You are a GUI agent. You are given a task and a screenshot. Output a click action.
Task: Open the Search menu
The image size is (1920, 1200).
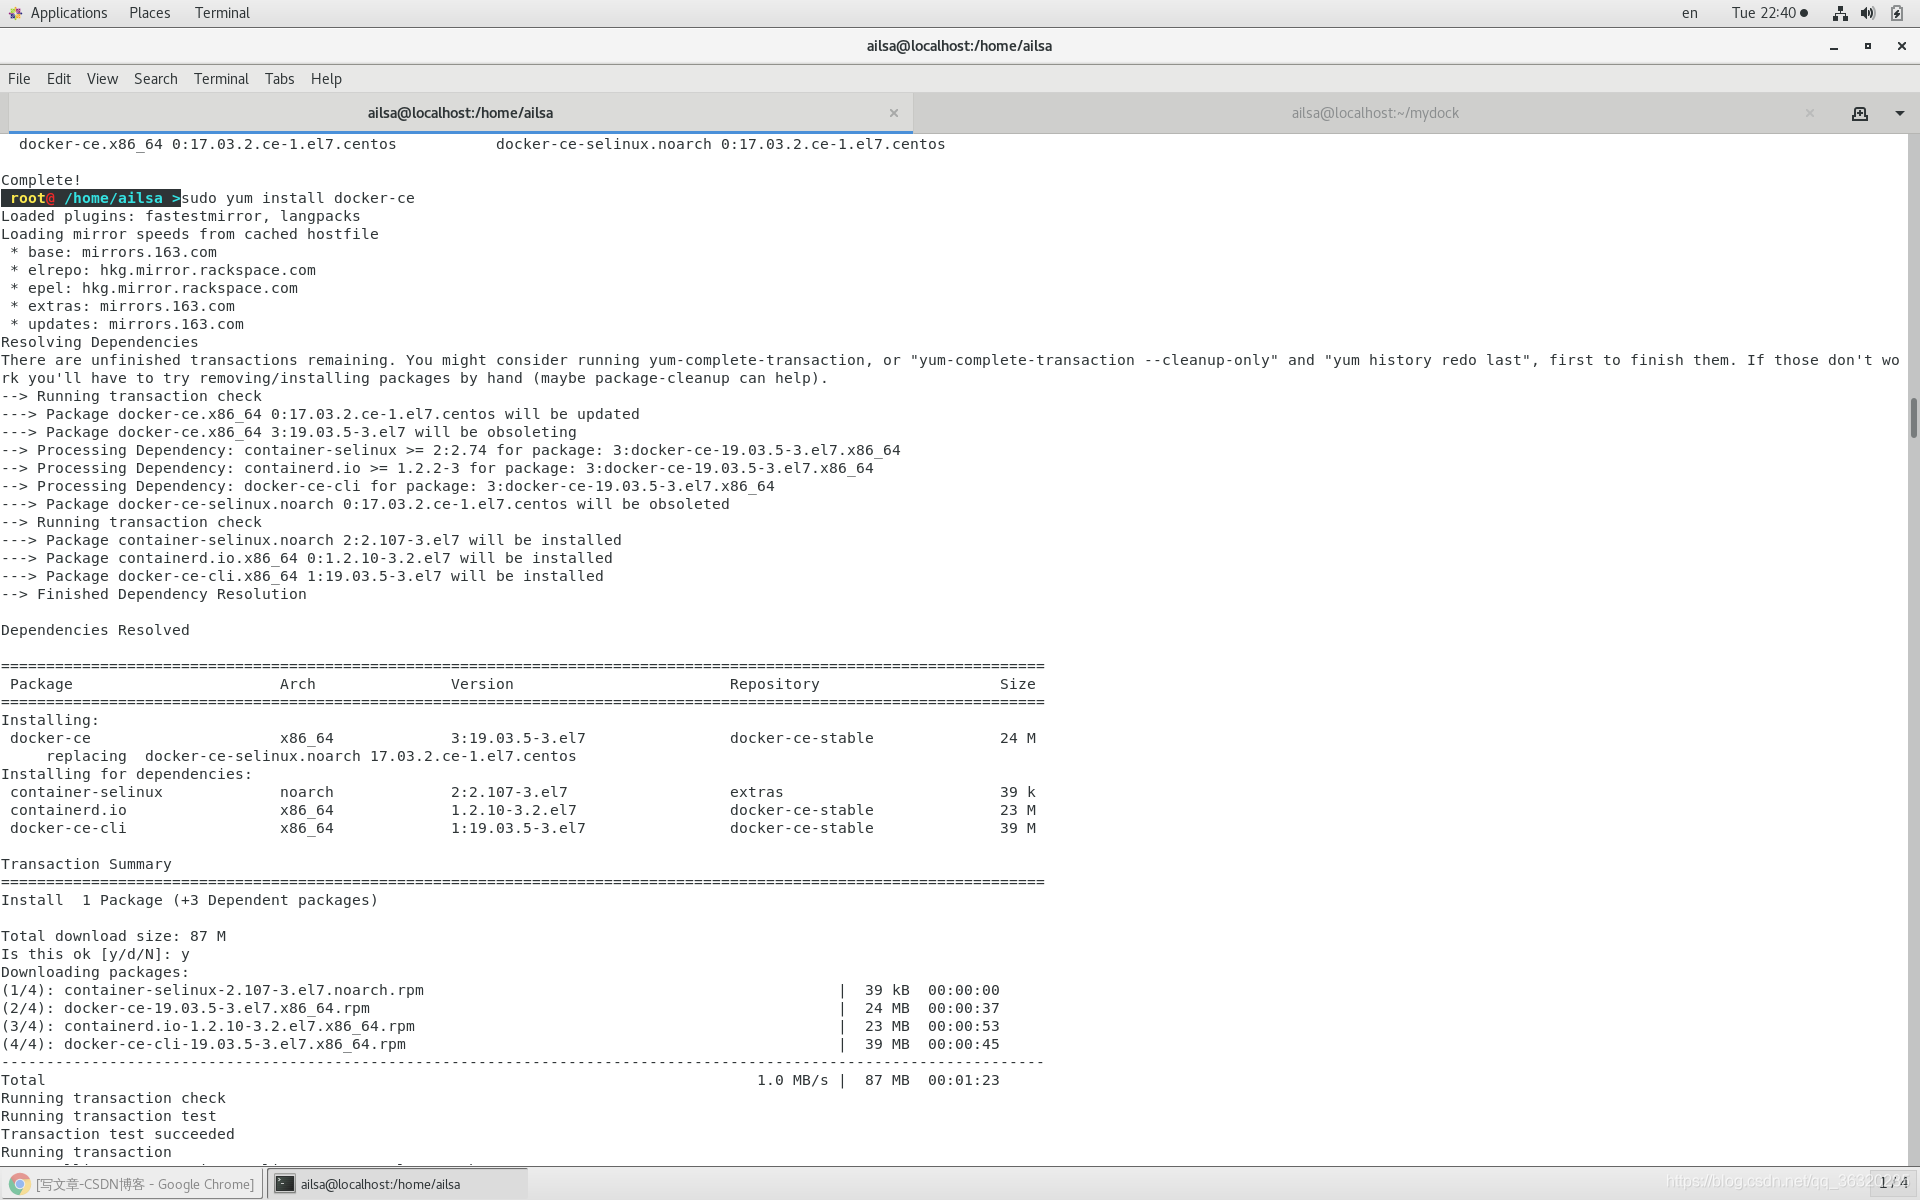[155, 79]
